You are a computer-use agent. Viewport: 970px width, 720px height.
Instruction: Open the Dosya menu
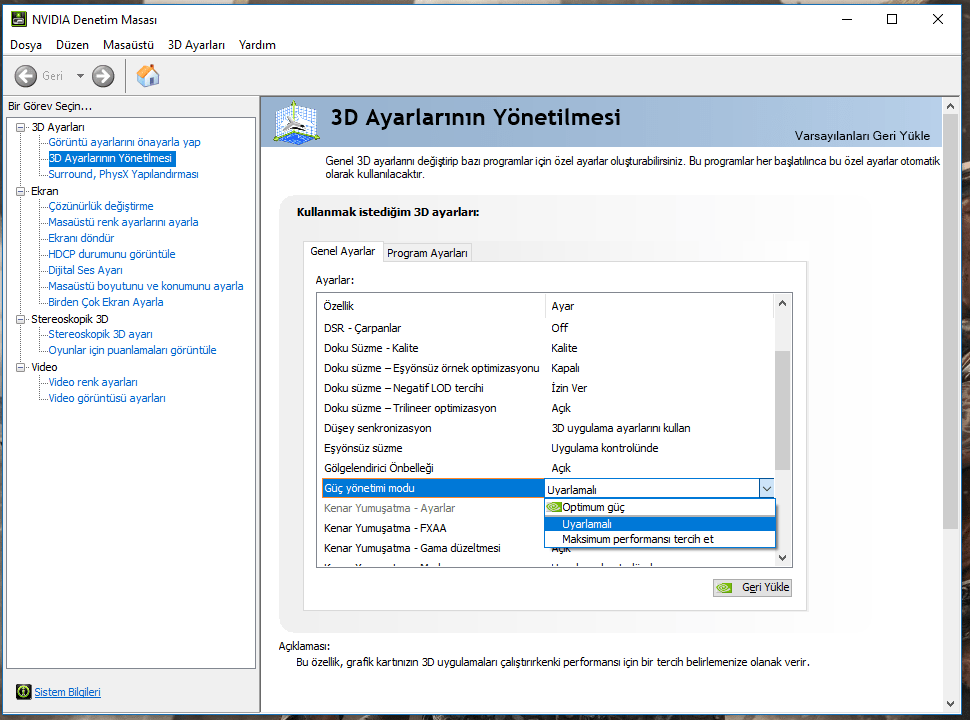[x=26, y=45]
